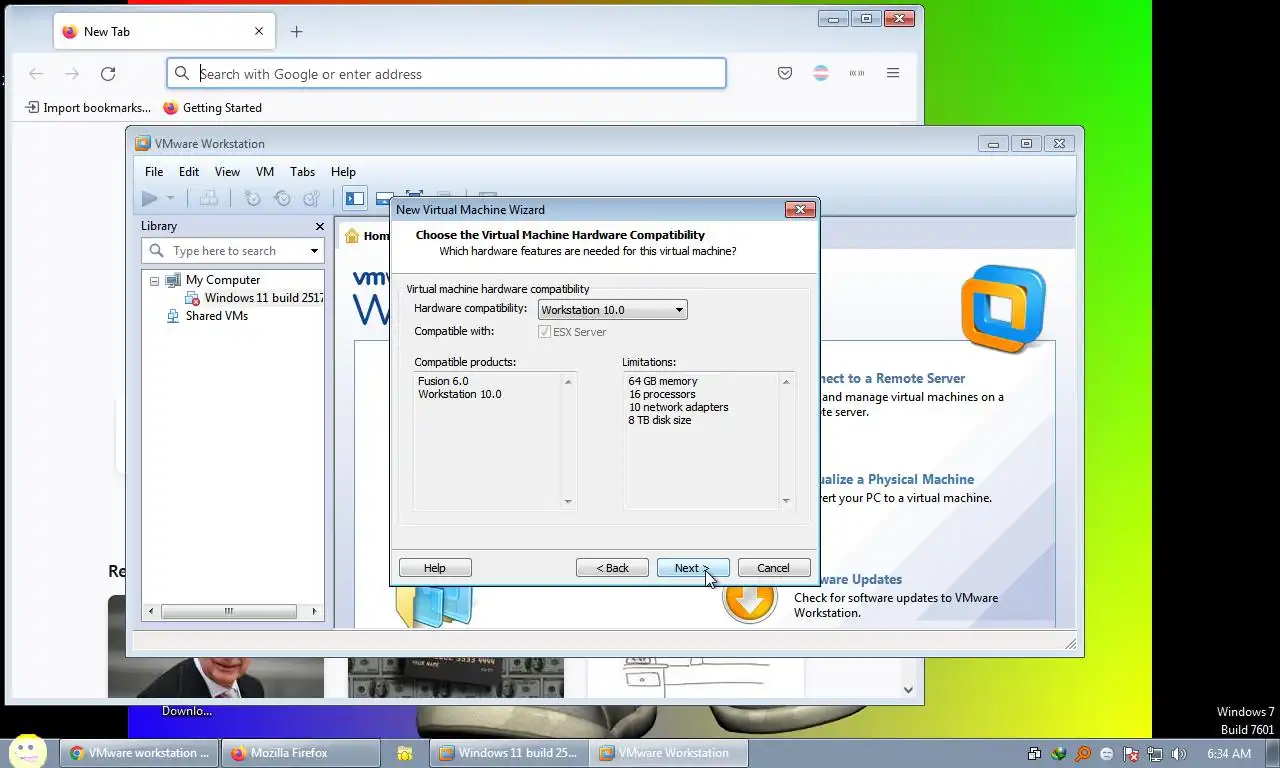1280x768 pixels.
Task: Click the Firefox address bar
Action: [x=446, y=74]
